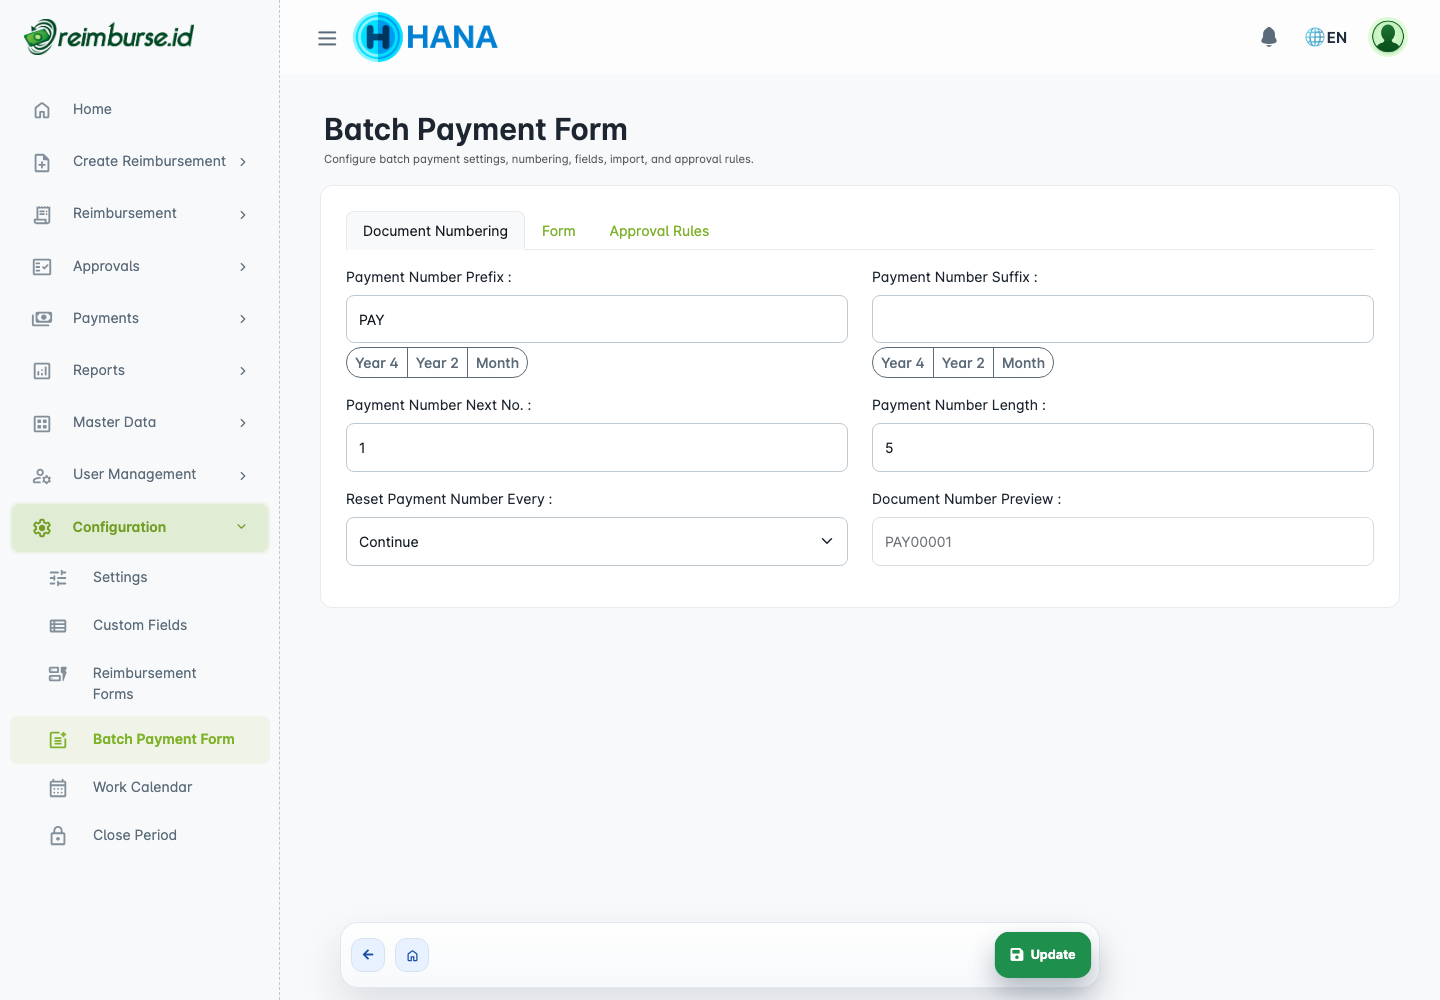Click the hamburger menu icon beside HANA logo

tap(327, 37)
